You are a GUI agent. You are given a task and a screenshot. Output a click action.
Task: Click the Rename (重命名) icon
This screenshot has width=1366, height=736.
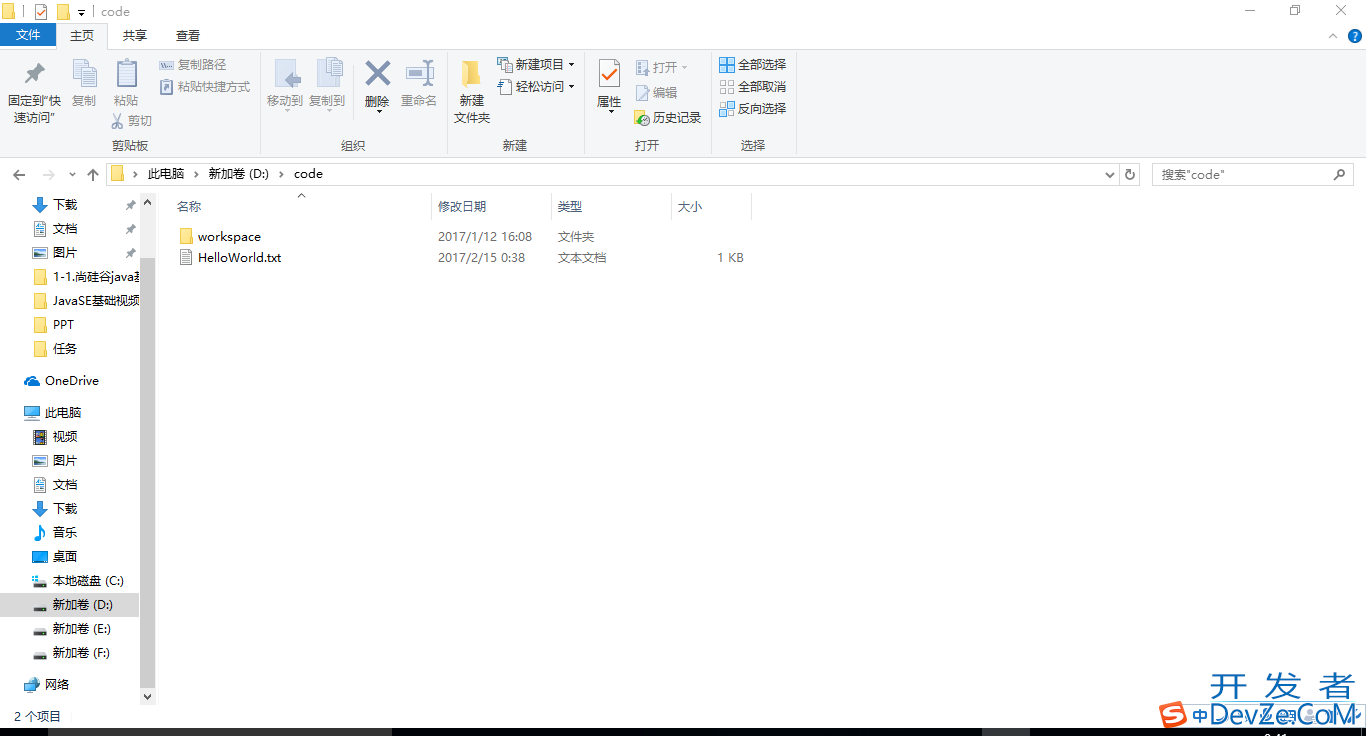pos(419,74)
